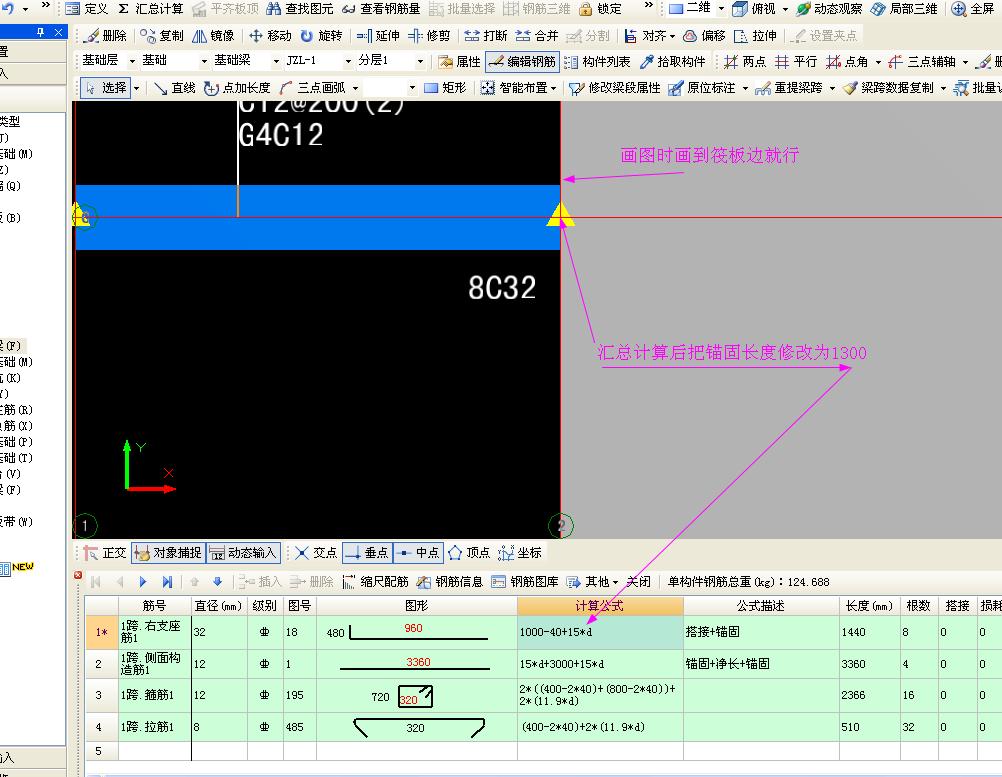
Task: Open 钢筋图库 rebar shape library
Action: coord(525,581)
